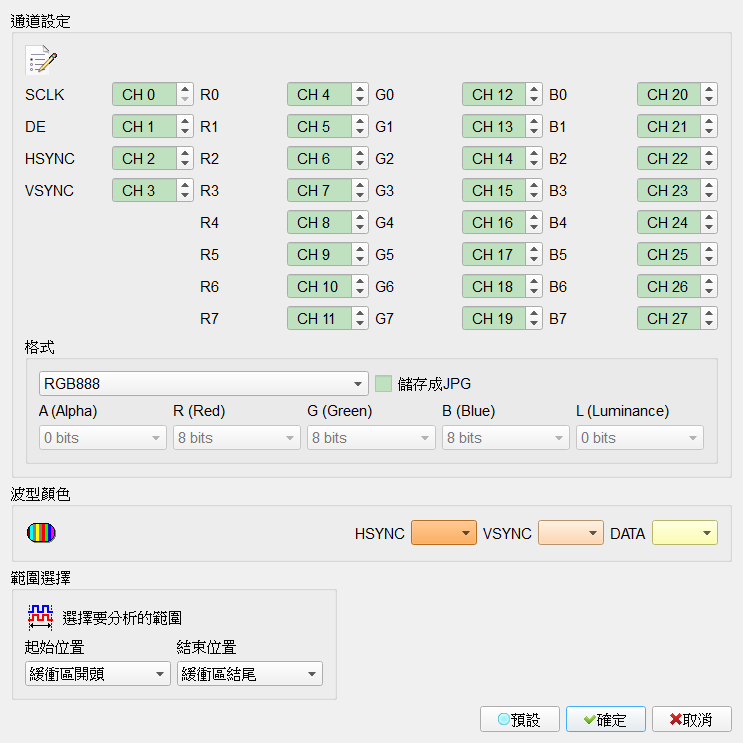Image resolution: width=743 pixels, height=743 pixels.
Task: Cancel with the 取消 button
Action: 691,719
